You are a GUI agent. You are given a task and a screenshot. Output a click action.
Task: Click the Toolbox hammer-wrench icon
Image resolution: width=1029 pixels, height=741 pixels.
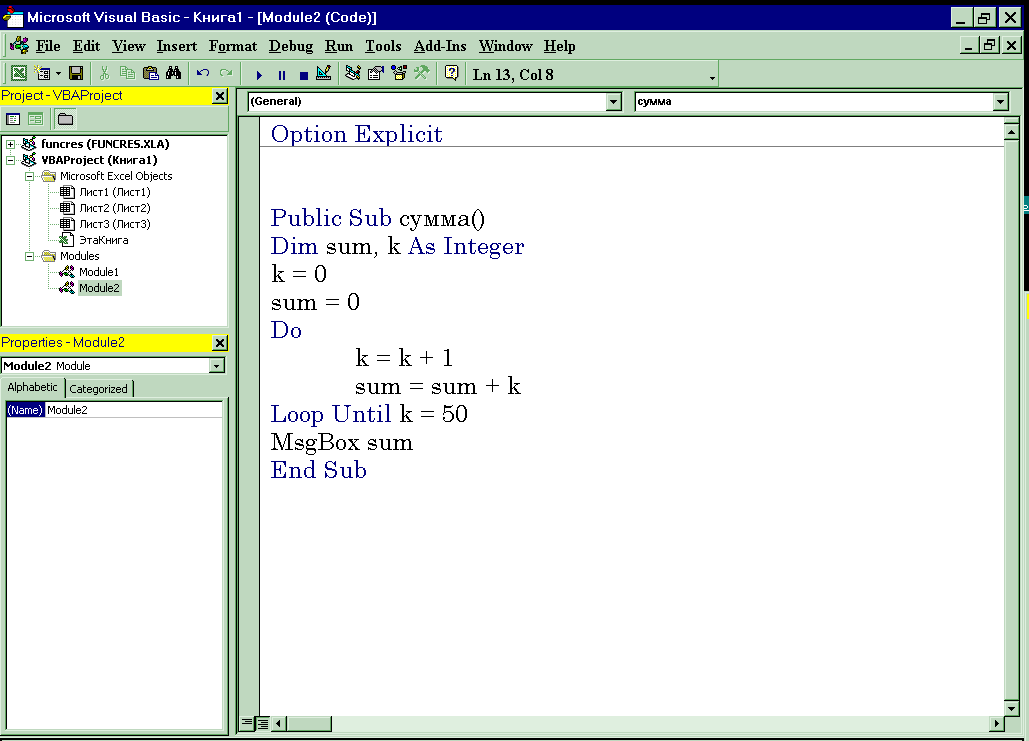point(421,74)
